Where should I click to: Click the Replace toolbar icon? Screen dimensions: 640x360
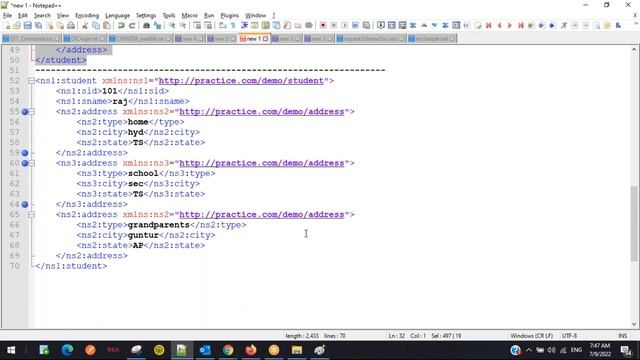click(x=157, y=25)
